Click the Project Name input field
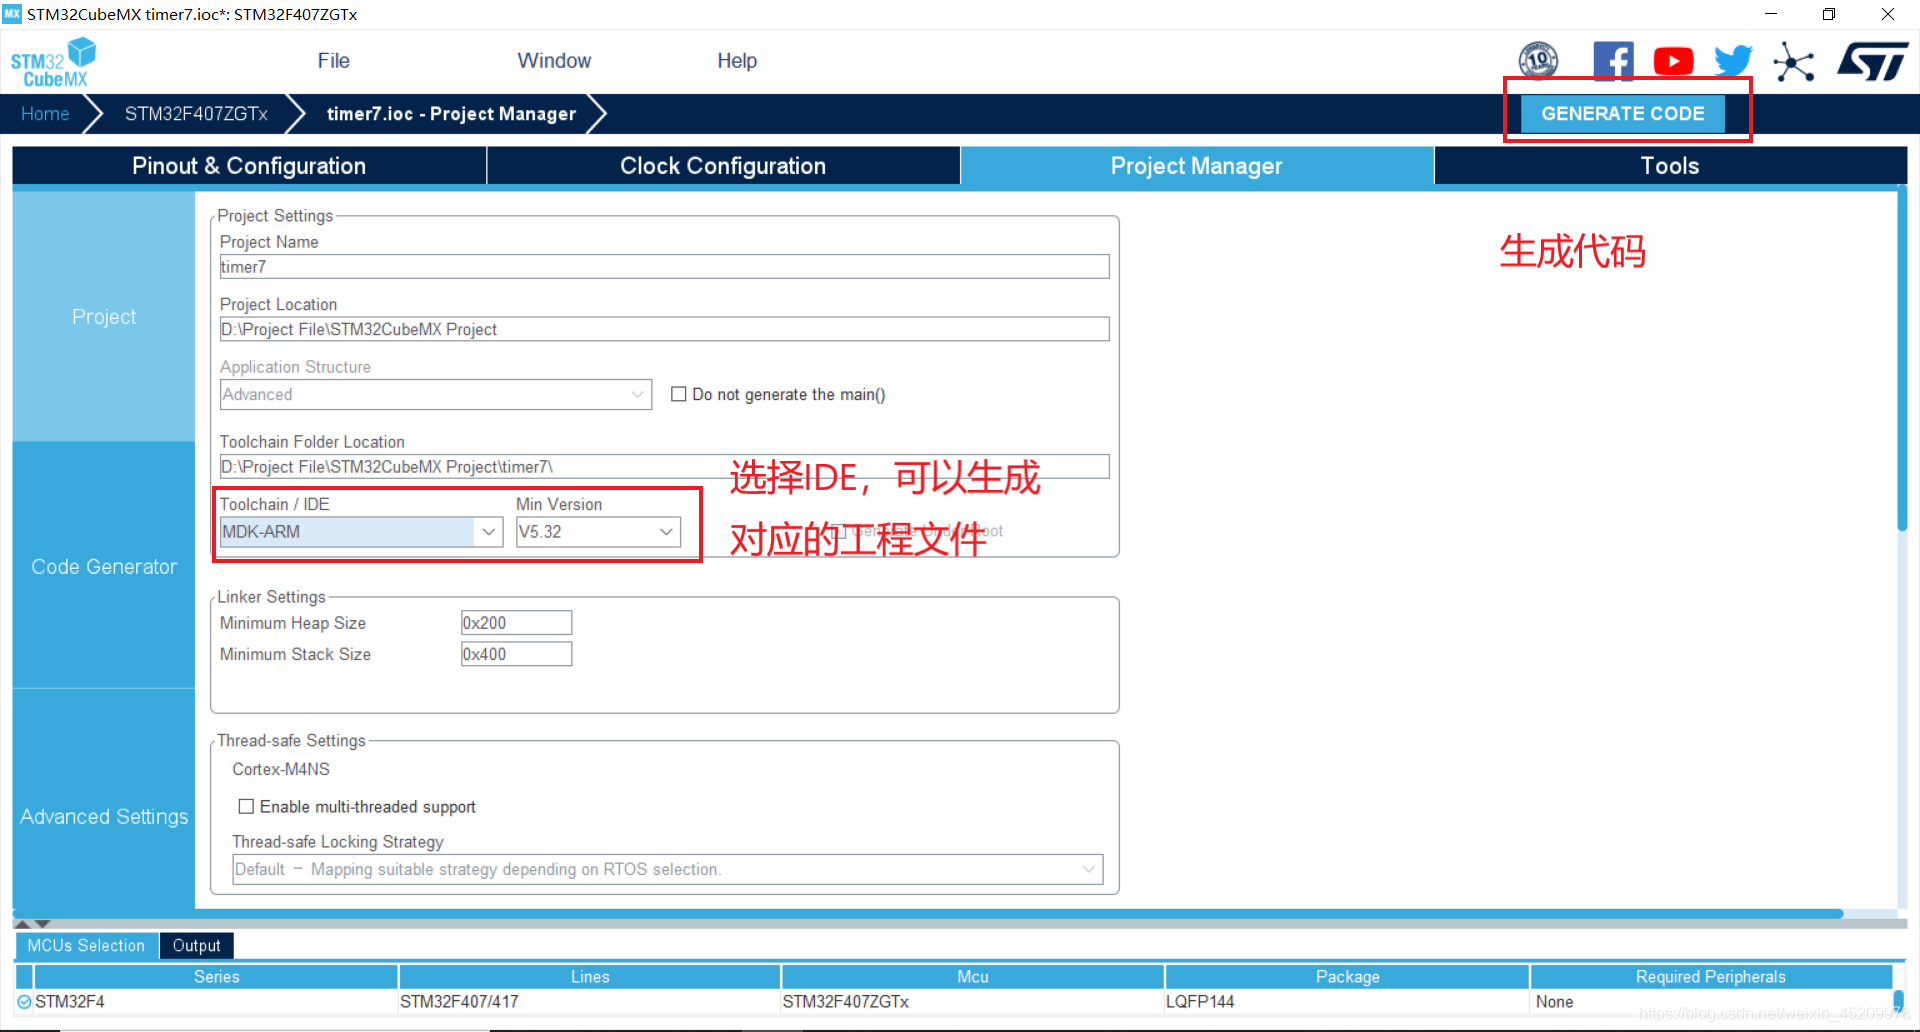 [x=664, y=267]
